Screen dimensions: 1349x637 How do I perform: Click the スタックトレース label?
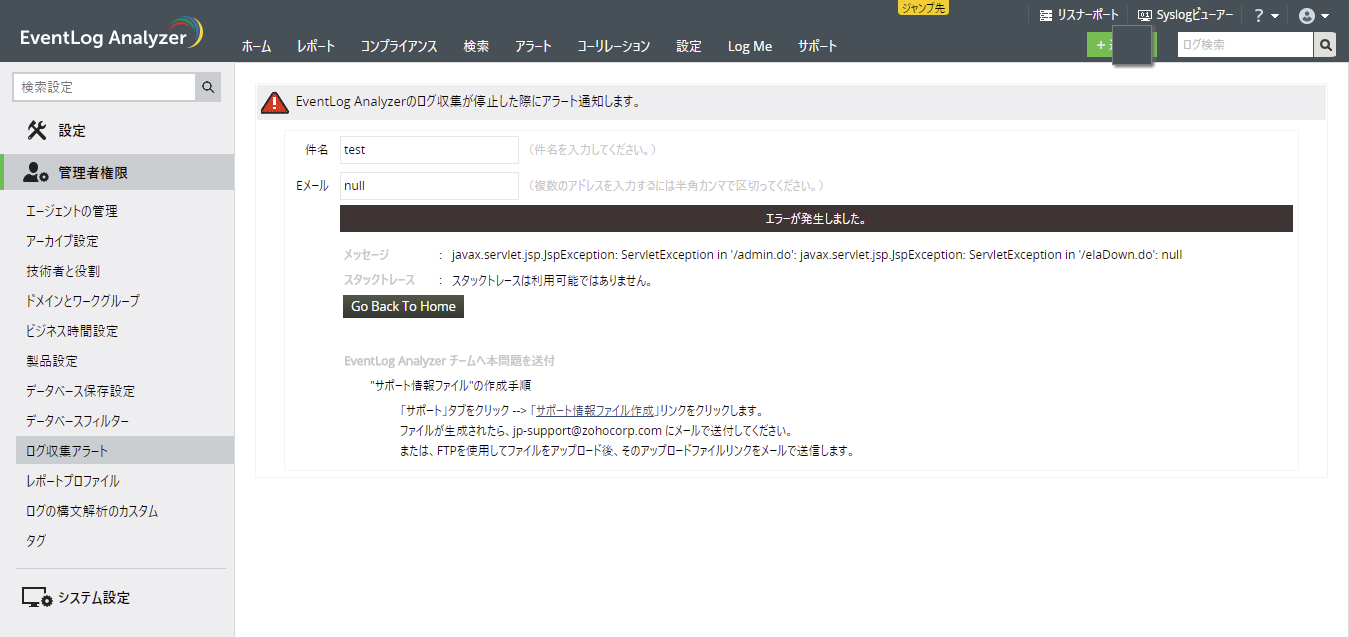pyautogui.click(x=379, y=281)
